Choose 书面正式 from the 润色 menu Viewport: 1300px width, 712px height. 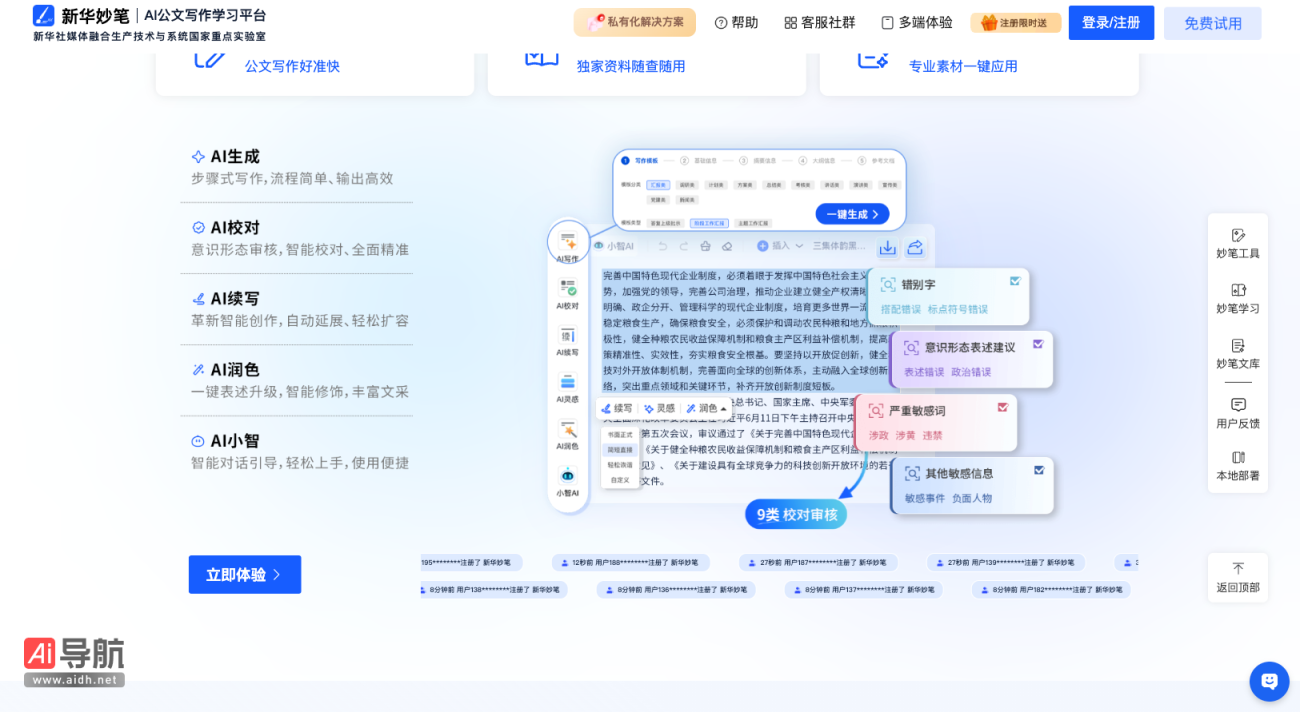[620, 435]
